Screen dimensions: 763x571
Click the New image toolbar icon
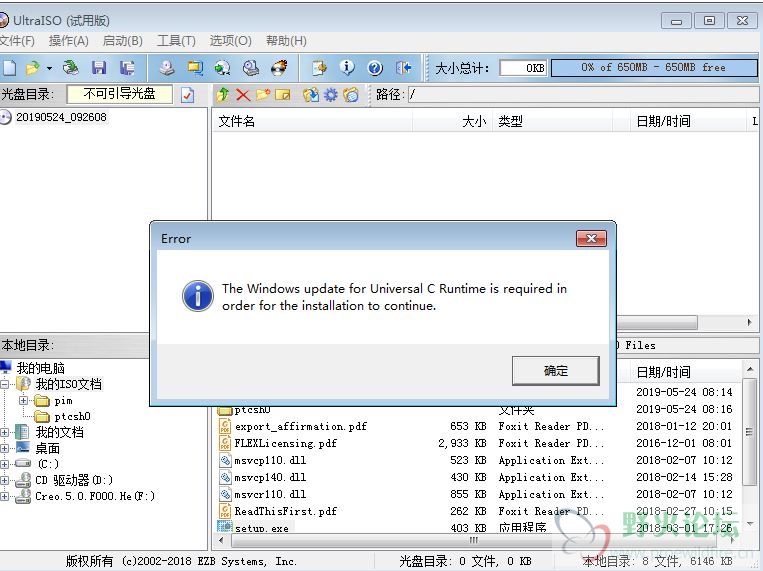pos(9,68)
